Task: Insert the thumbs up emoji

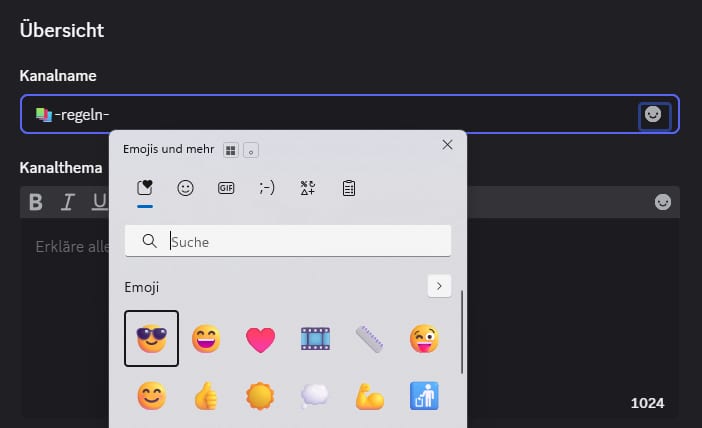Action: click(206, 396)
